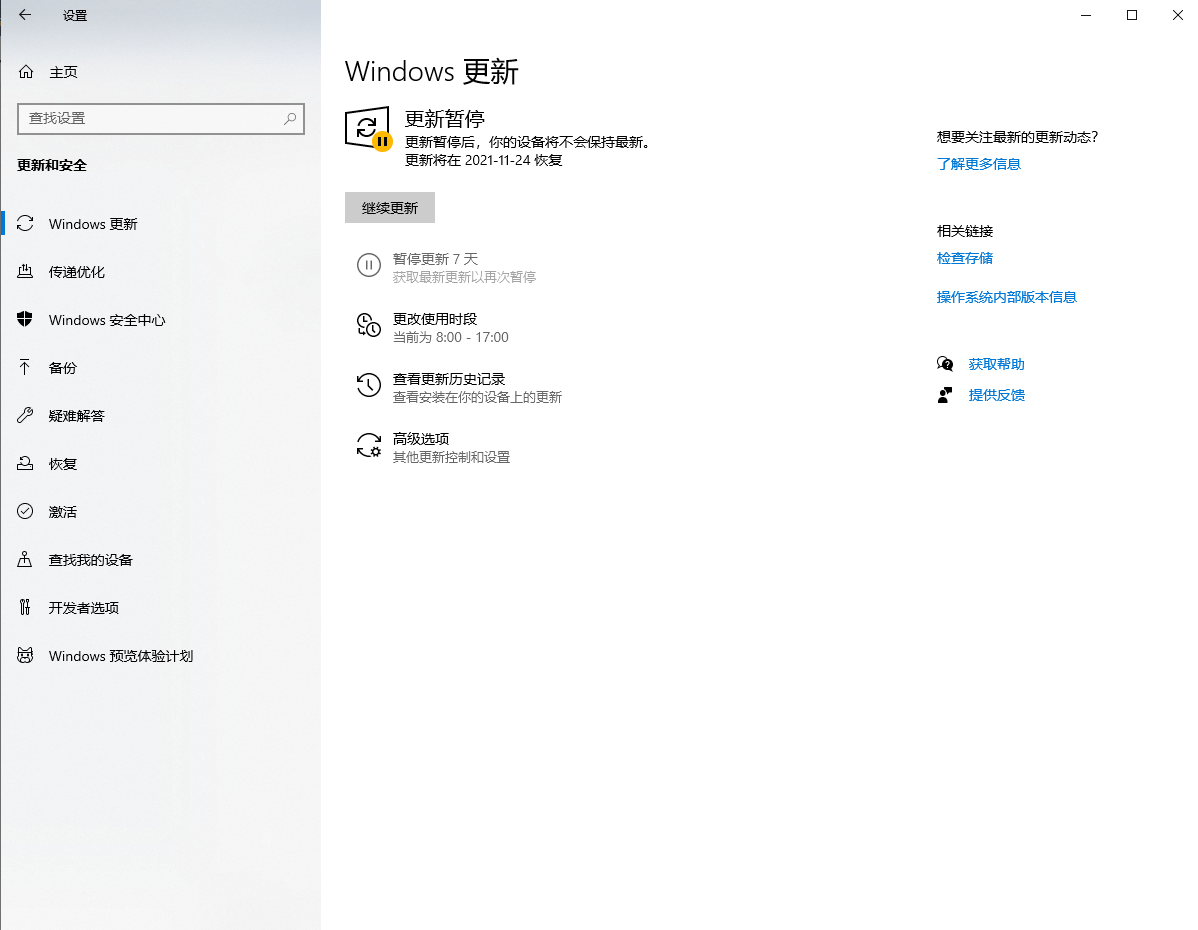
Task: Click the shield icon for Windows 安全中心
Action: click(25, 319)
